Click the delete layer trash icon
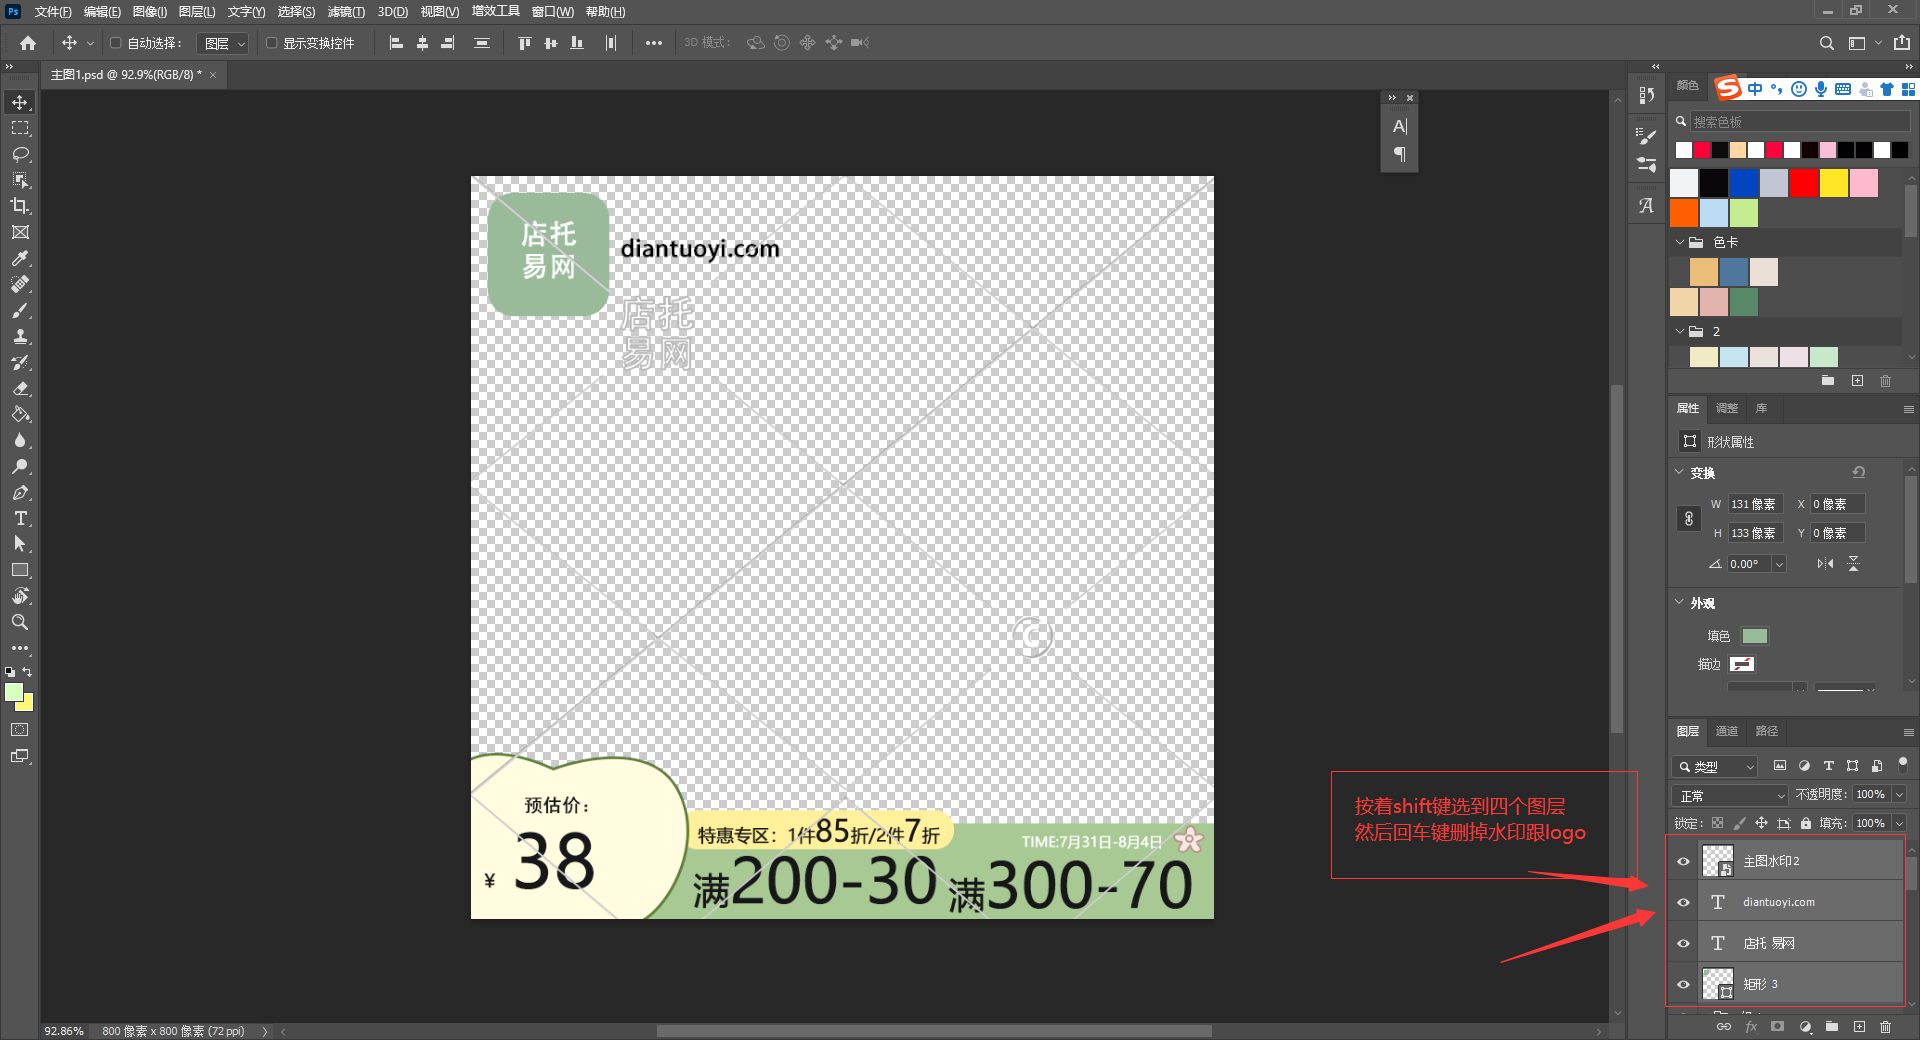 1885,1027
